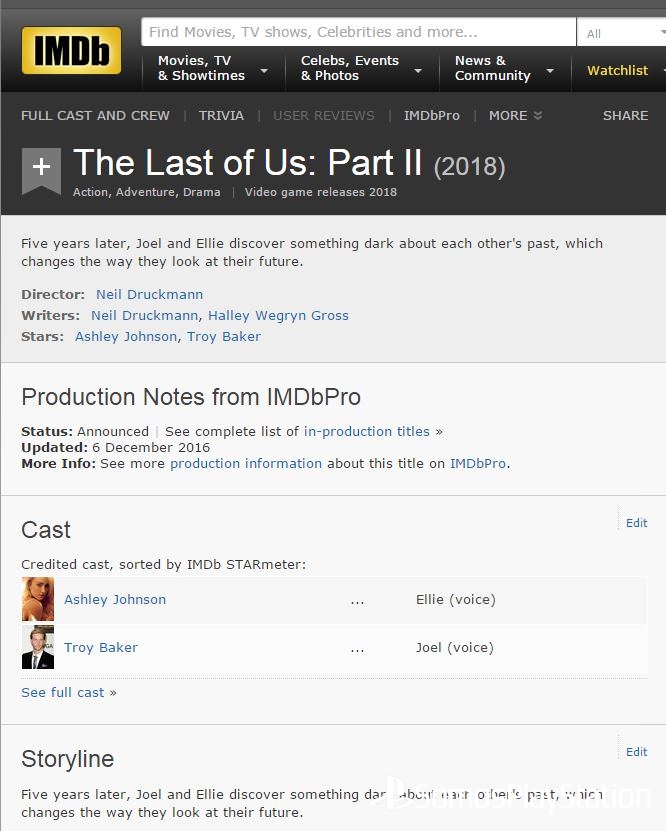666x831 pixels.
Task: Expand the MORE menu
Action: [x=515, y=116]
